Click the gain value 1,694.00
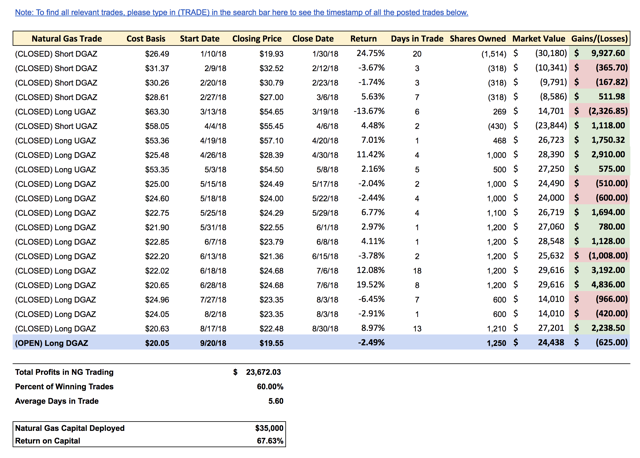The image size is (640, 458). [608, 212]
